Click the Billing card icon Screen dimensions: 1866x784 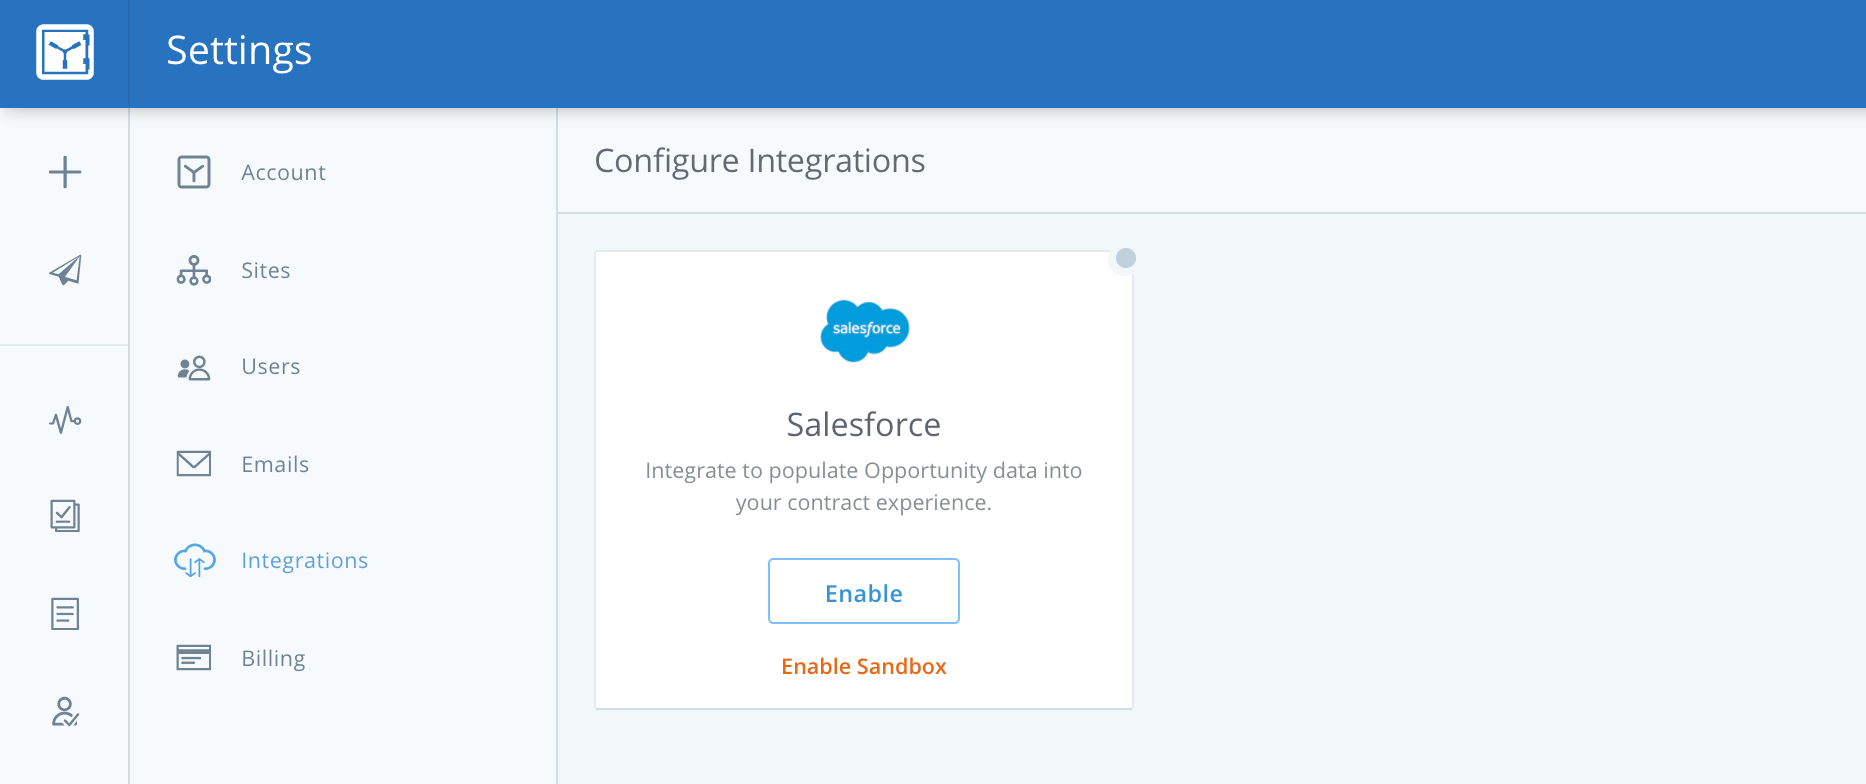(x=194, y=657)
